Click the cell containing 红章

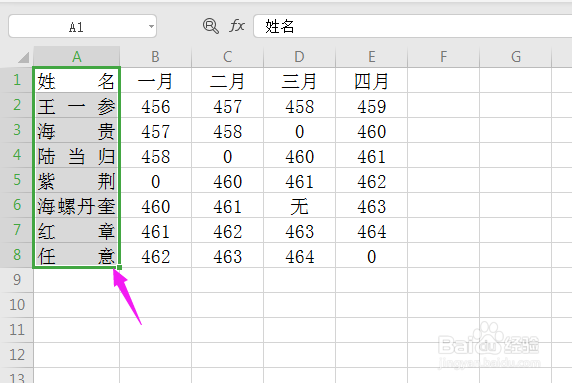(77, 230)
